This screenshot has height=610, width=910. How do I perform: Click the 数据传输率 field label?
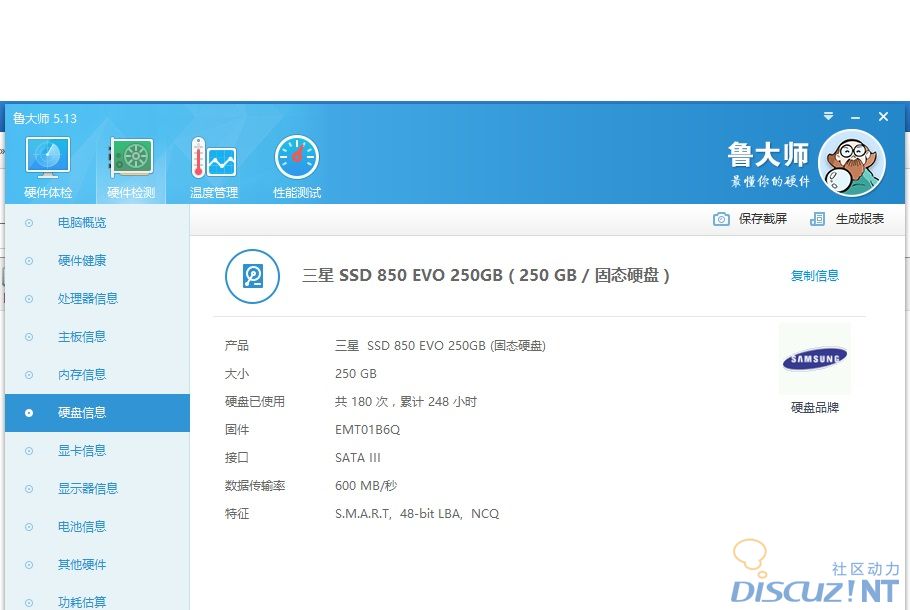tap(255, 486)
